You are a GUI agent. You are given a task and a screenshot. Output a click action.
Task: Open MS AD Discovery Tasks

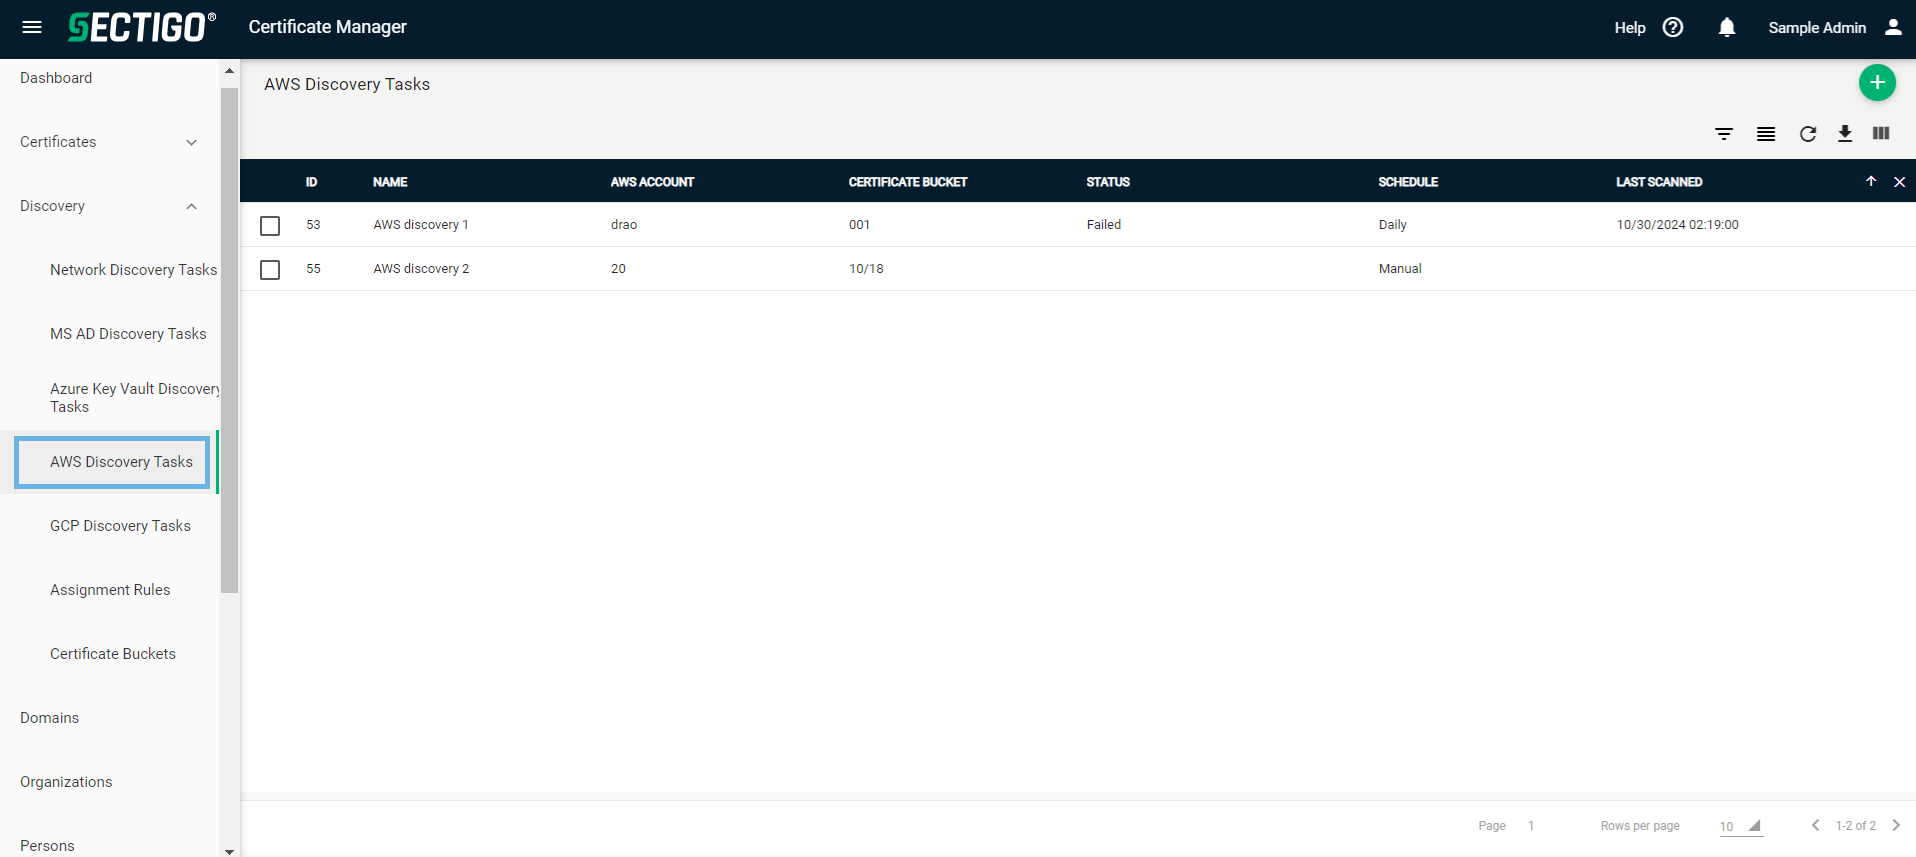click(x=128, y=334)
